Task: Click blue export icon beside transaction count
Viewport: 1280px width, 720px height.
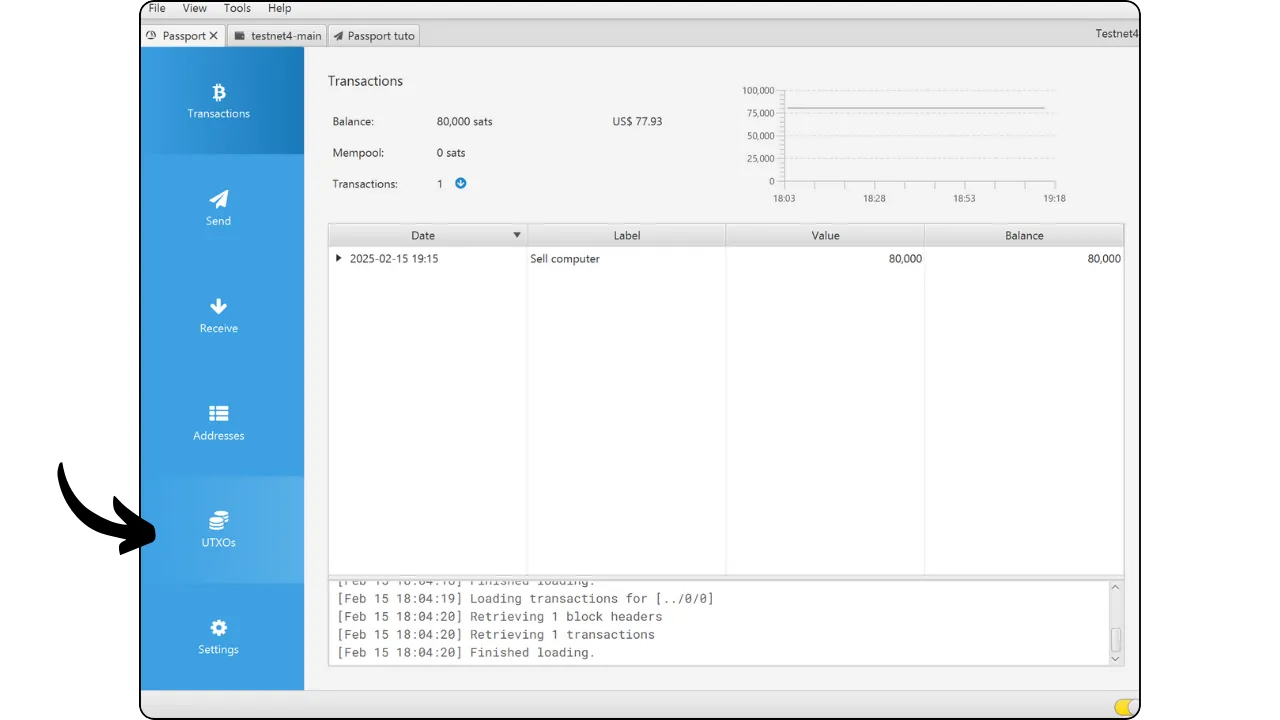Action: pyautogui.click(x=461, y=184)
